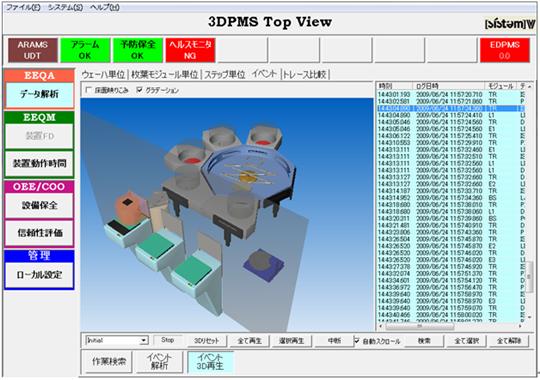Toggle the 自動スクロール checkbox
This screenshot has width=540, height=380.
tap(357, 341)
